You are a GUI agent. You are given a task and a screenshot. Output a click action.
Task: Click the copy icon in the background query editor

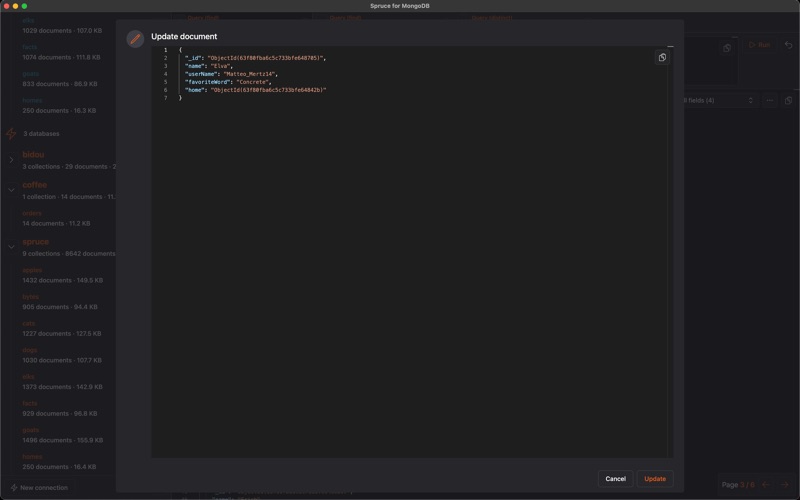pyautogui.click(x=727, y=48)
